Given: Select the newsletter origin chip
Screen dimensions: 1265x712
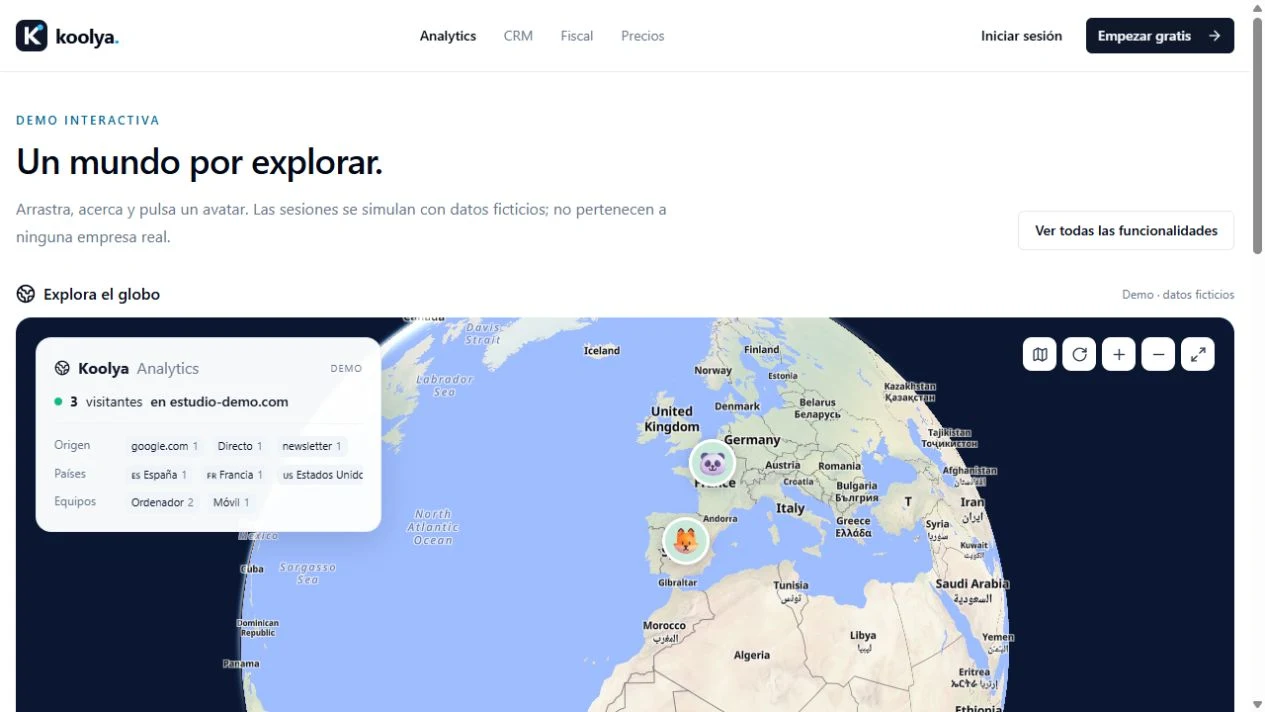Looking at the screenshot, I should [312, 446].
